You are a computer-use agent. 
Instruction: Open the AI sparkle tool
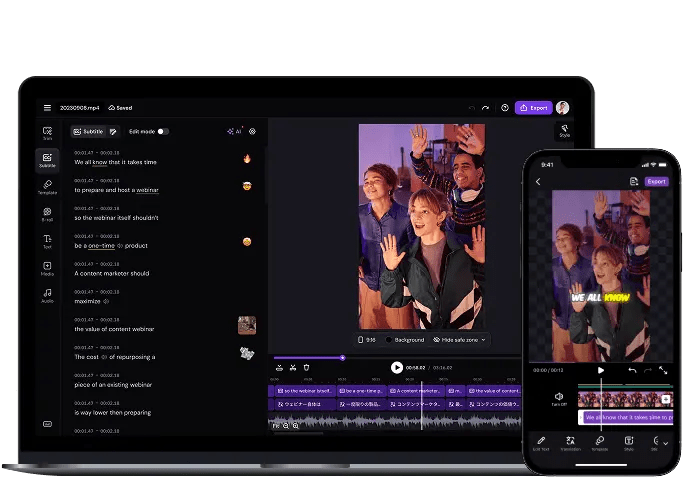[x=234, y=131]
